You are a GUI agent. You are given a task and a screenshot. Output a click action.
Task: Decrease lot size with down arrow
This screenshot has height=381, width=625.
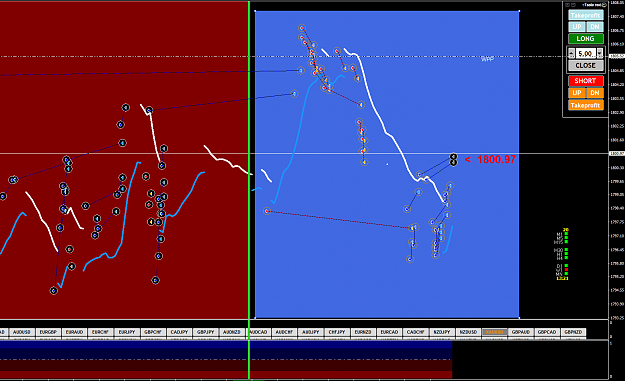tap(600, 53)
